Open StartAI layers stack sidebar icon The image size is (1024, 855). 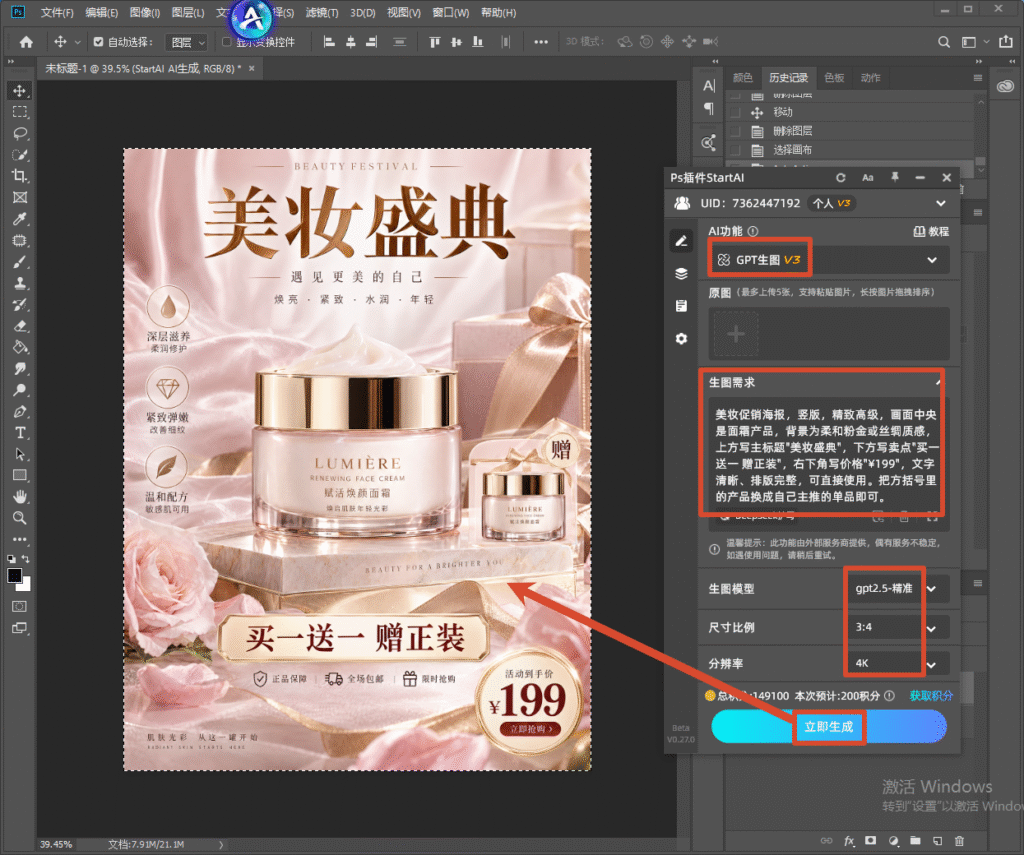pos(681,274)
